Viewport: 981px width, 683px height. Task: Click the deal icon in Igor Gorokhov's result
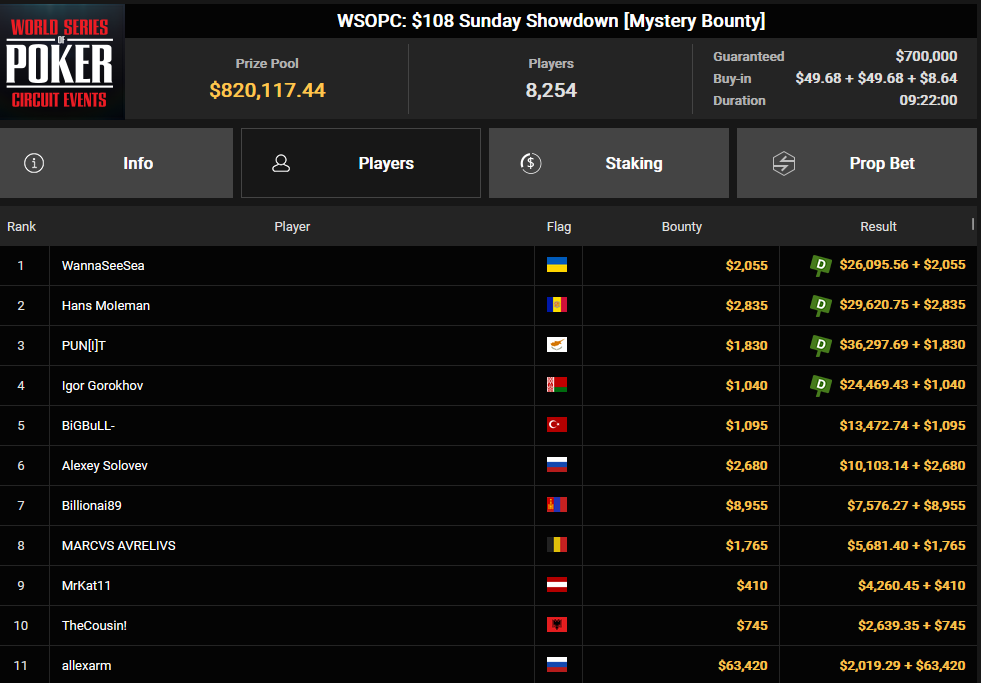pyautogui.click(x=820, y=385)
